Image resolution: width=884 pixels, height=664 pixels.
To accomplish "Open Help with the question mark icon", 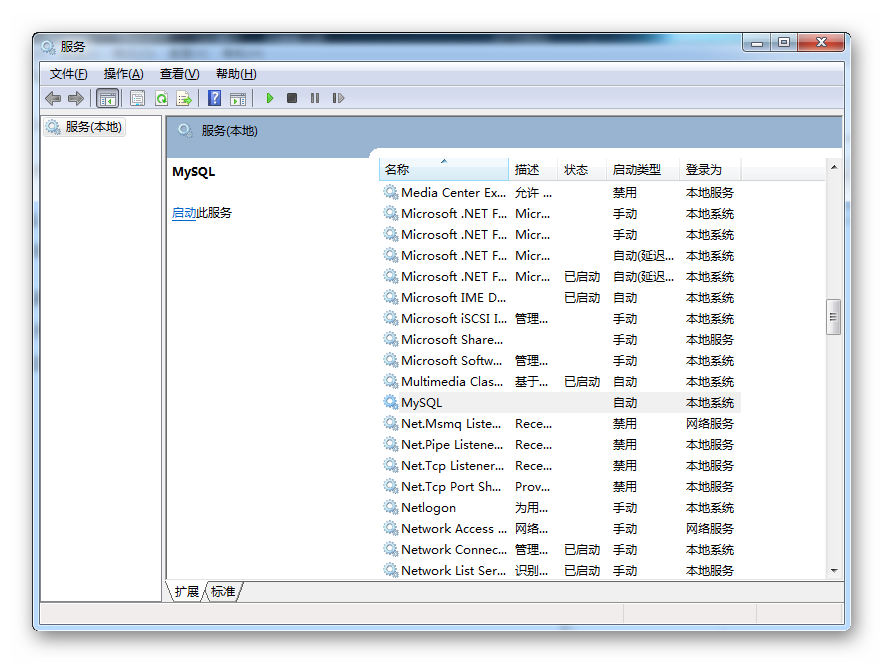I will pyautogui.click(x=214, y=98).
